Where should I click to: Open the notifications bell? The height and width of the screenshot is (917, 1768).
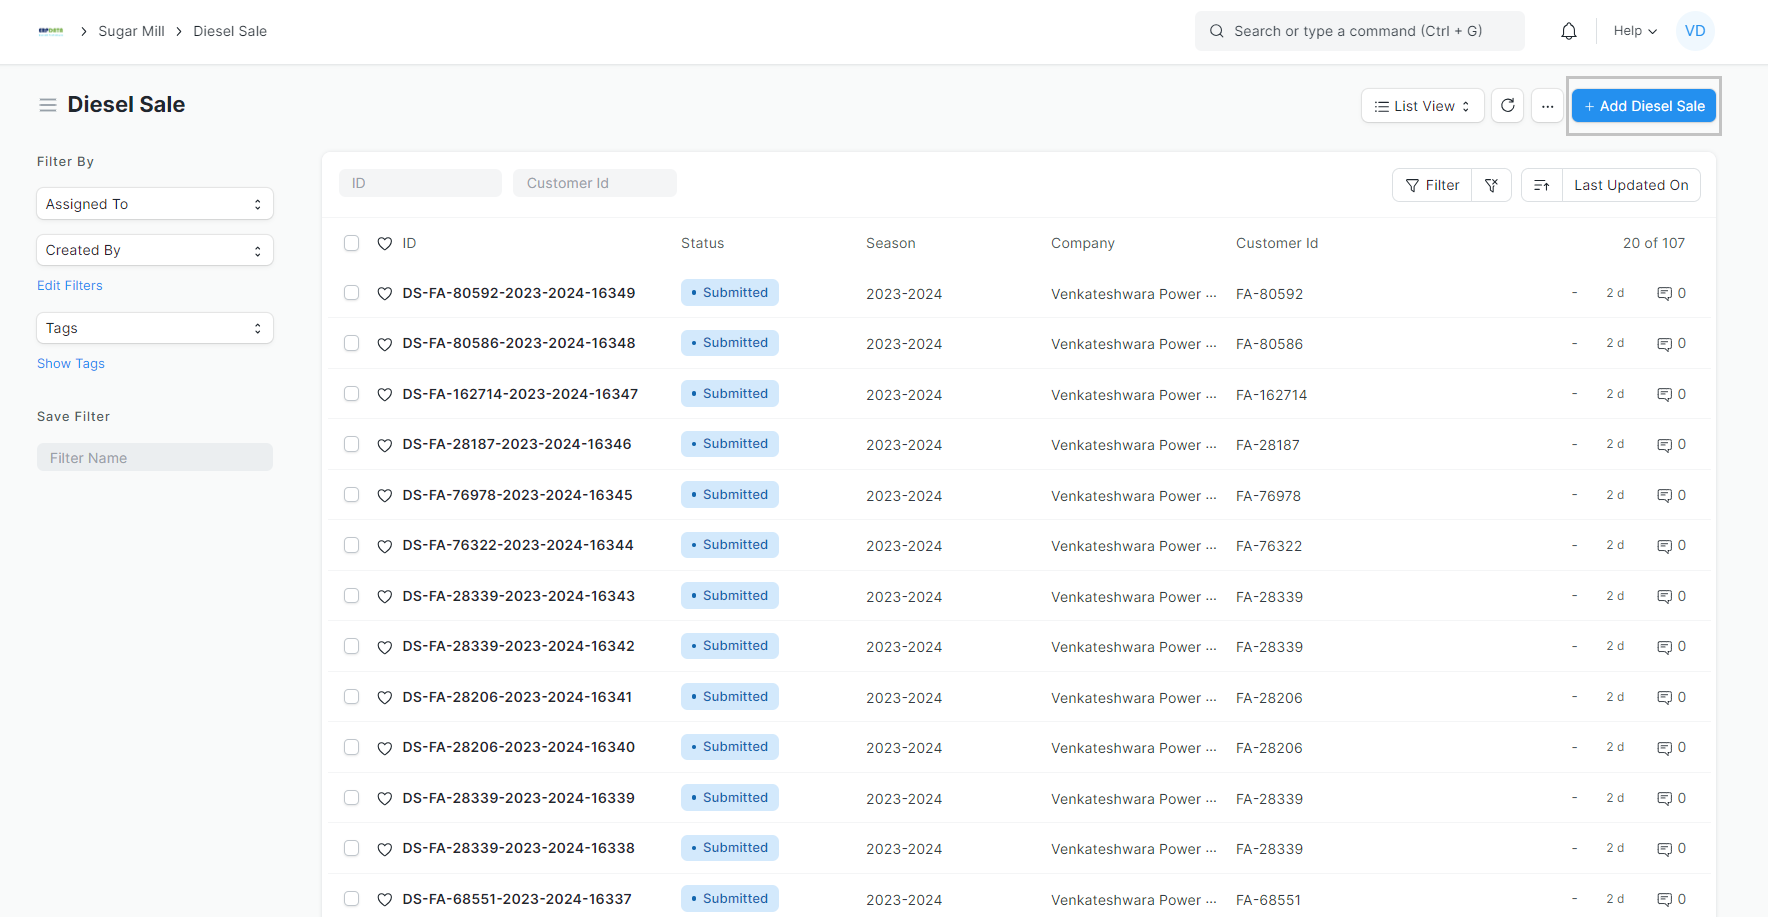[1568, 31]
